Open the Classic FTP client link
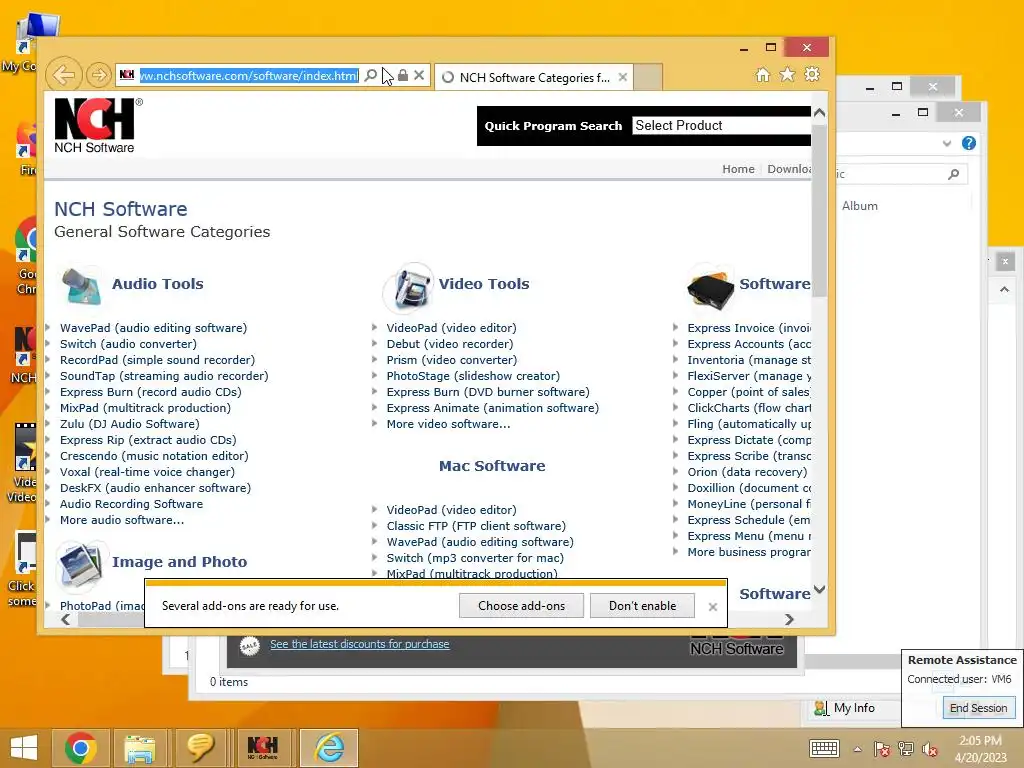 click(x=476, y=526)
